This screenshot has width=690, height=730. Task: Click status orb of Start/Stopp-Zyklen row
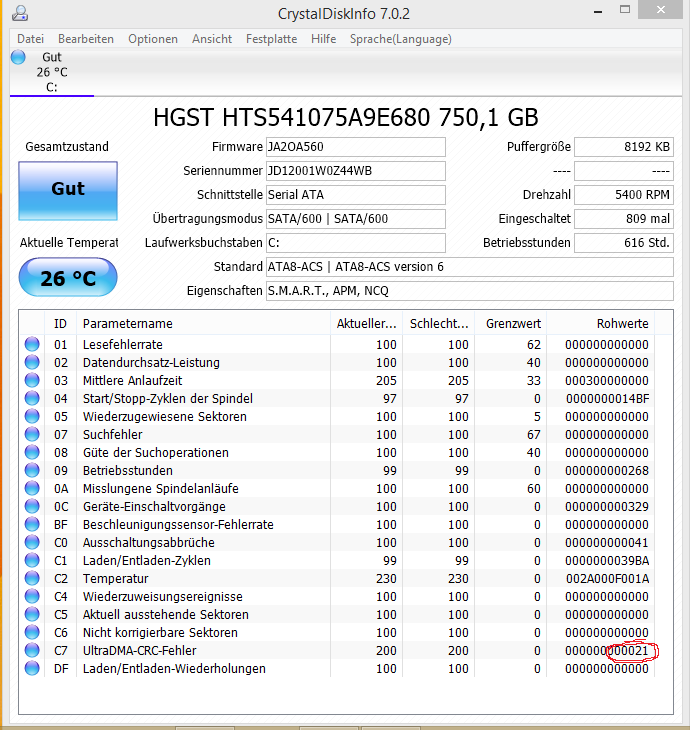pos(32,399)
